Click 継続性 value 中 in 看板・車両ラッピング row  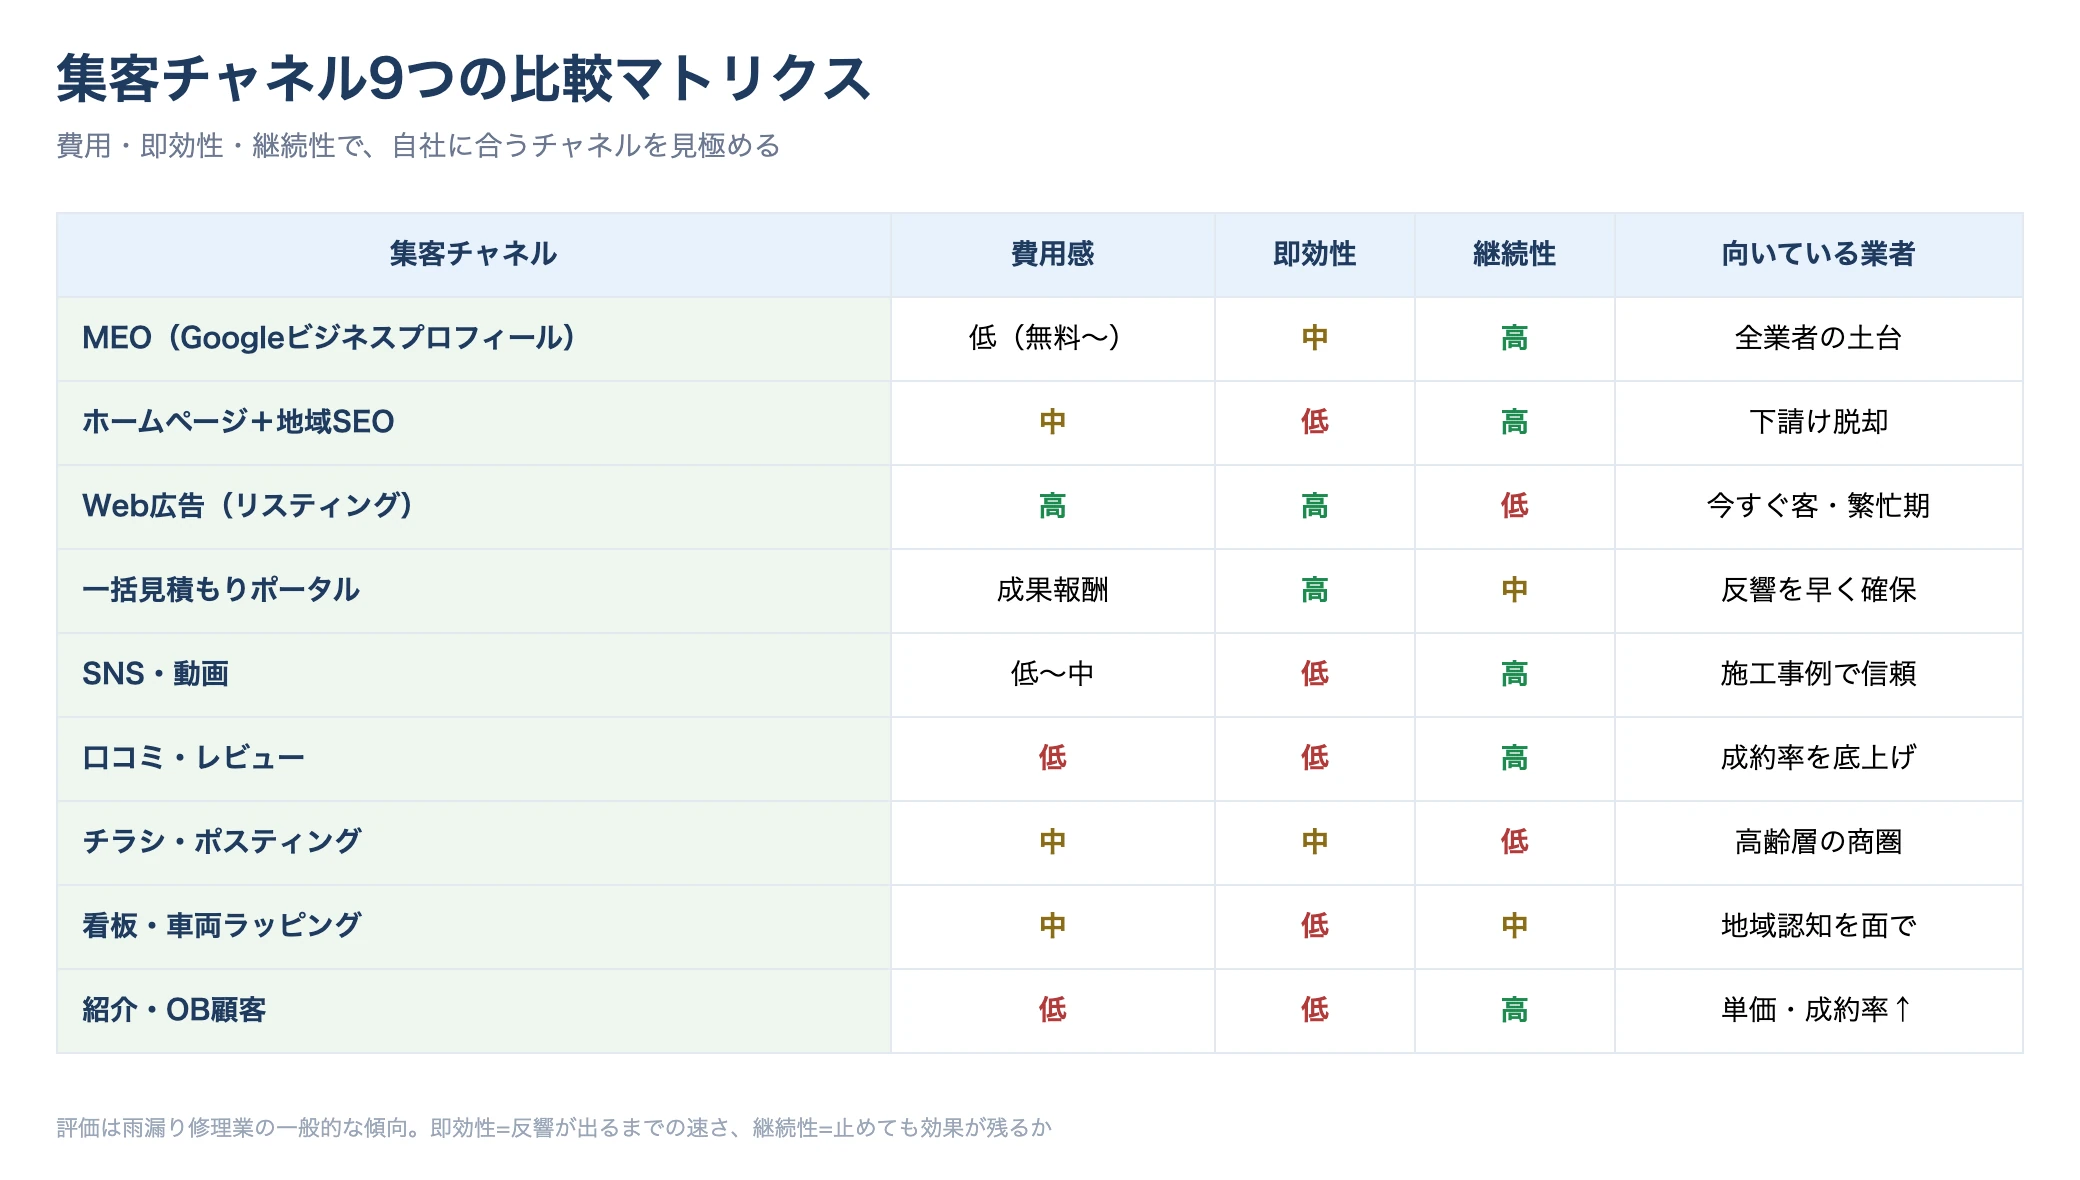[1514, 926]
